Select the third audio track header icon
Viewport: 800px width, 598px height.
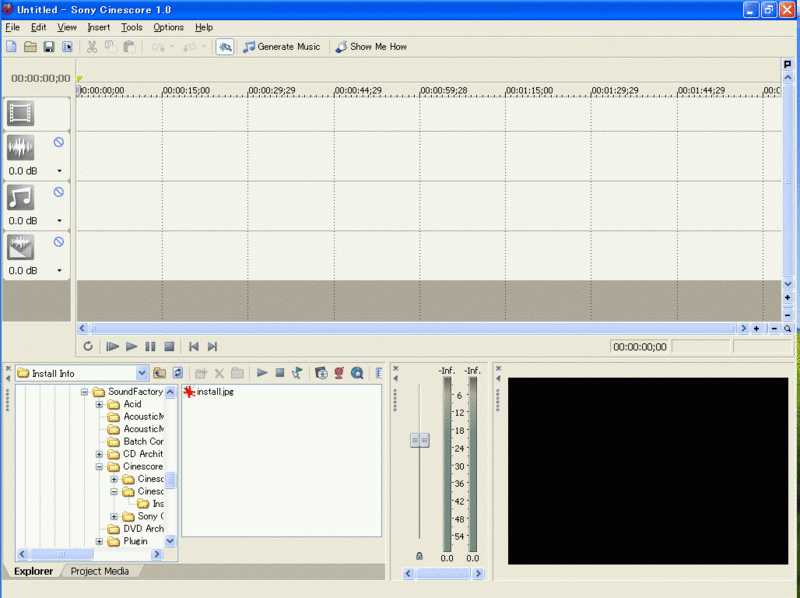coord(20,247)
